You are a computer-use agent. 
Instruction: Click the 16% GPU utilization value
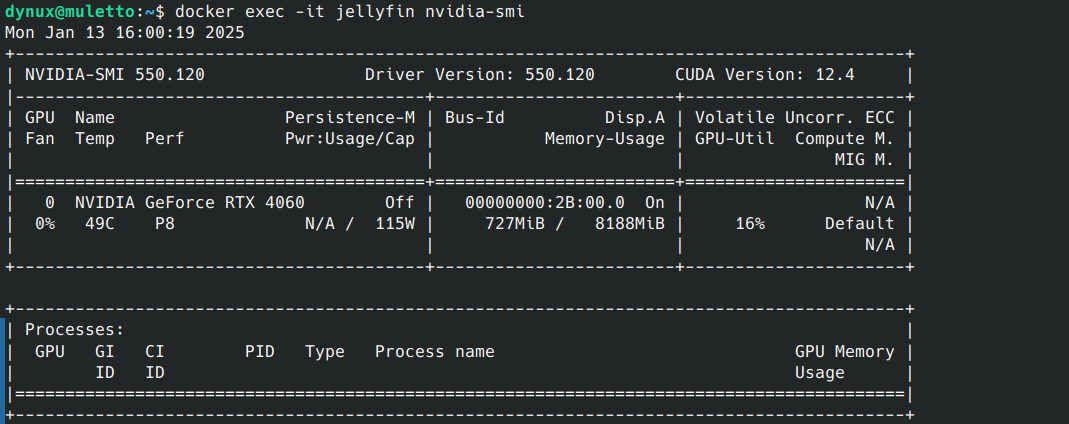coord(749,223)
